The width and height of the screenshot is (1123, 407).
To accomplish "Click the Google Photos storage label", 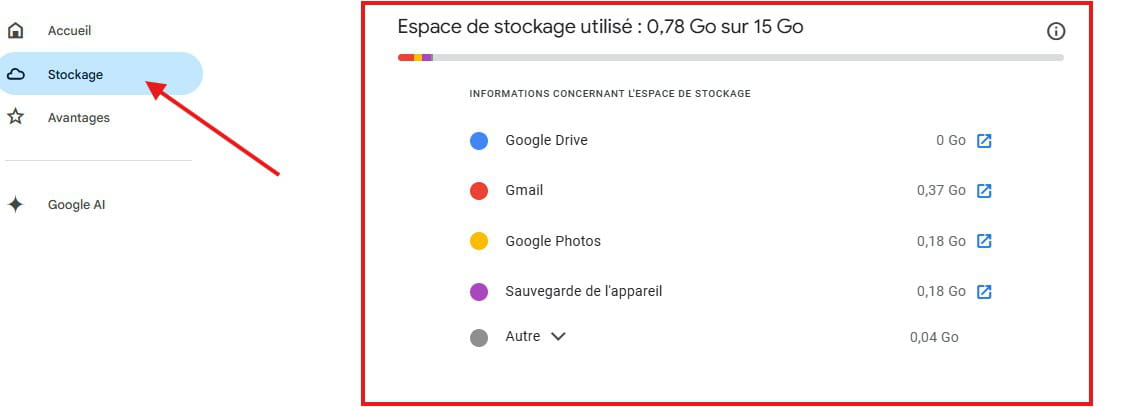I will point(553,241).
